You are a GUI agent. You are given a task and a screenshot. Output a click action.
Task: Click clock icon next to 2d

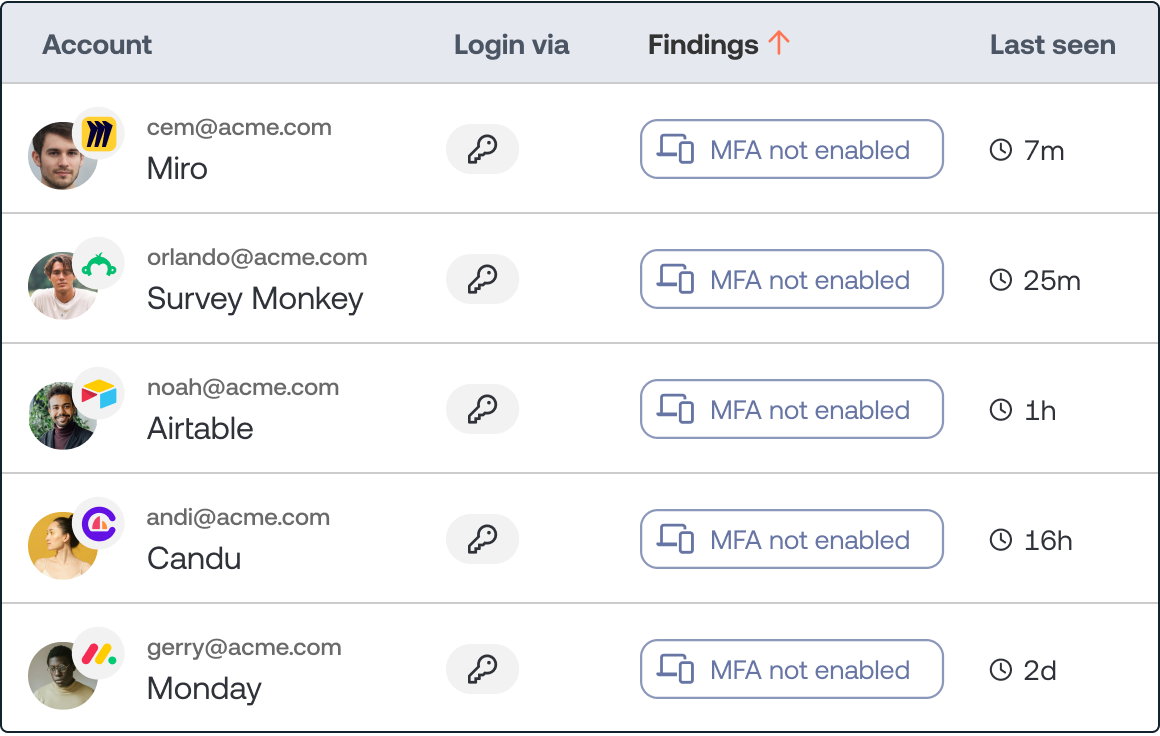pos(1000,670)
